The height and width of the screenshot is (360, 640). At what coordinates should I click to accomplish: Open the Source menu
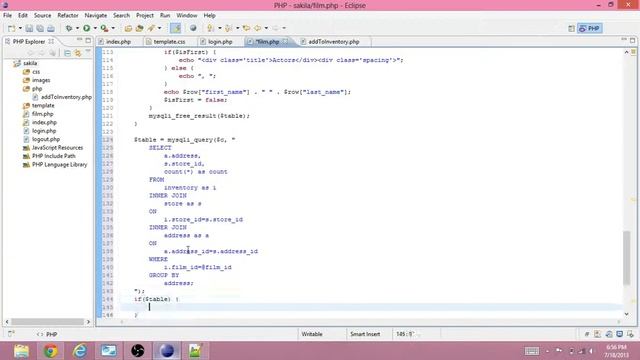42,15
